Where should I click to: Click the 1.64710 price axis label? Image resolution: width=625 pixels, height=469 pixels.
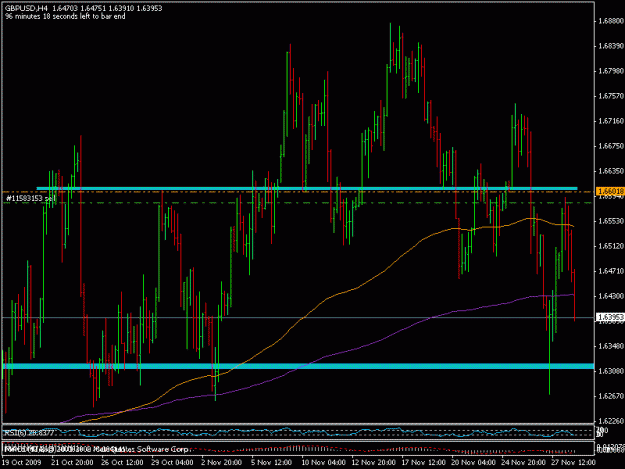point(611,271)
